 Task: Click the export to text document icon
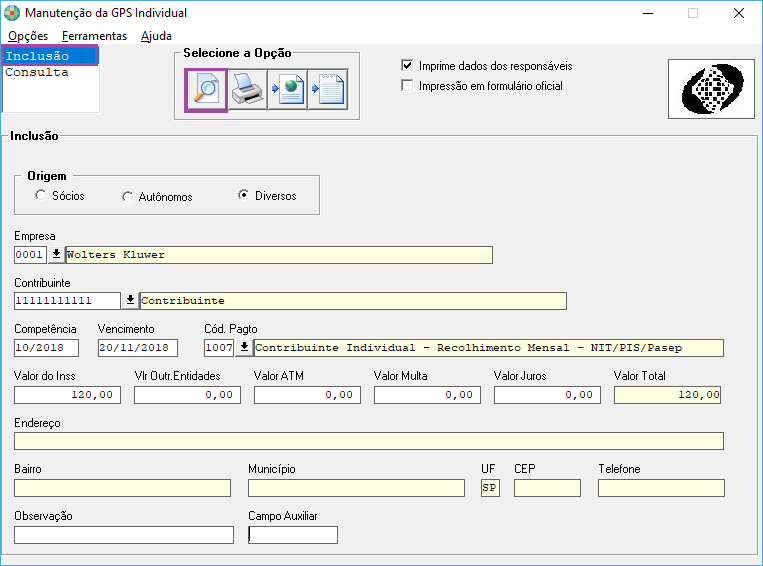tap(328, 89)
